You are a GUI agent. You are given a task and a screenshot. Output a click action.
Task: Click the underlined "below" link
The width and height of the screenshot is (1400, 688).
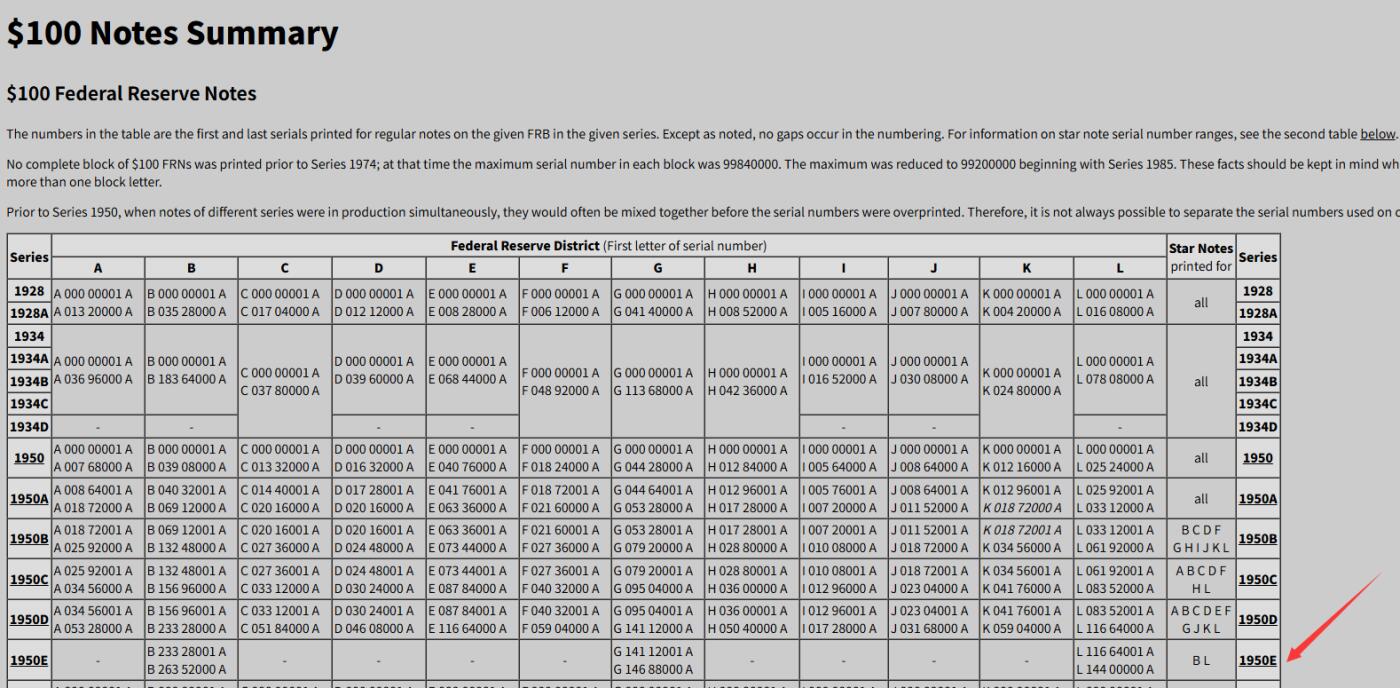1377,134
